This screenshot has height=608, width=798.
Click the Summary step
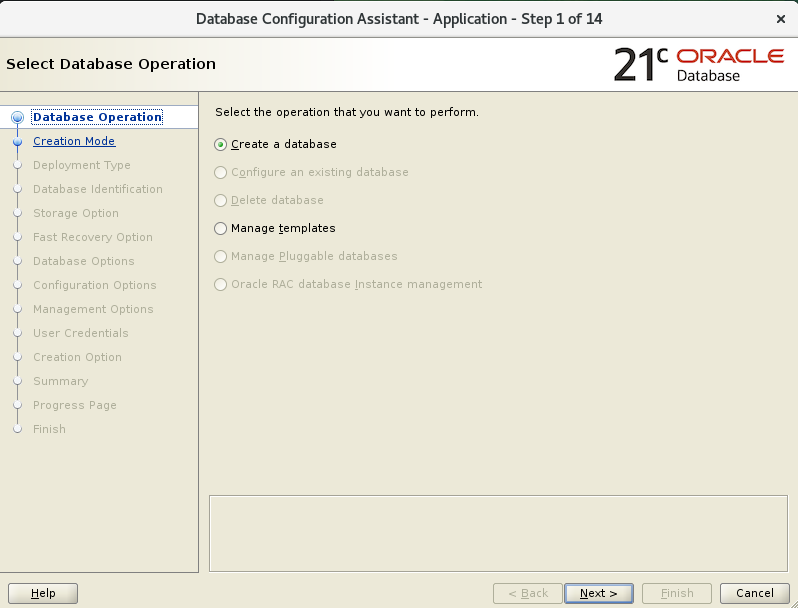coord(61,381)
